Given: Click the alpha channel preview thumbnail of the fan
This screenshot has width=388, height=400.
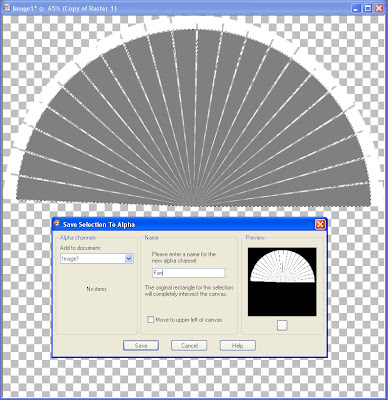Looking at the screenshot, I should point(282,282).
